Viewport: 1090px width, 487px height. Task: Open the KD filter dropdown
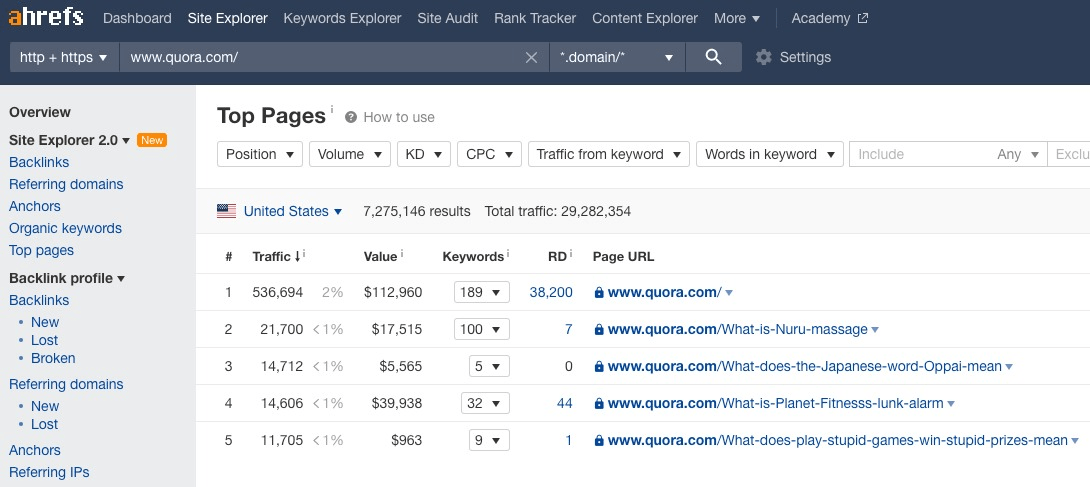click(424, 154)
